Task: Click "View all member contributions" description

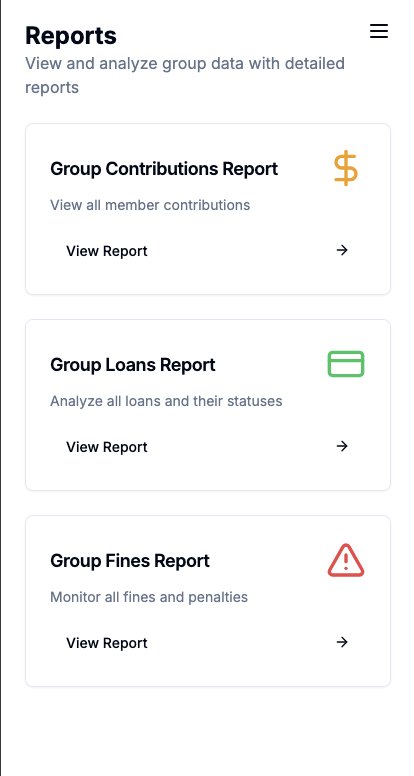Action: point(150,205)
